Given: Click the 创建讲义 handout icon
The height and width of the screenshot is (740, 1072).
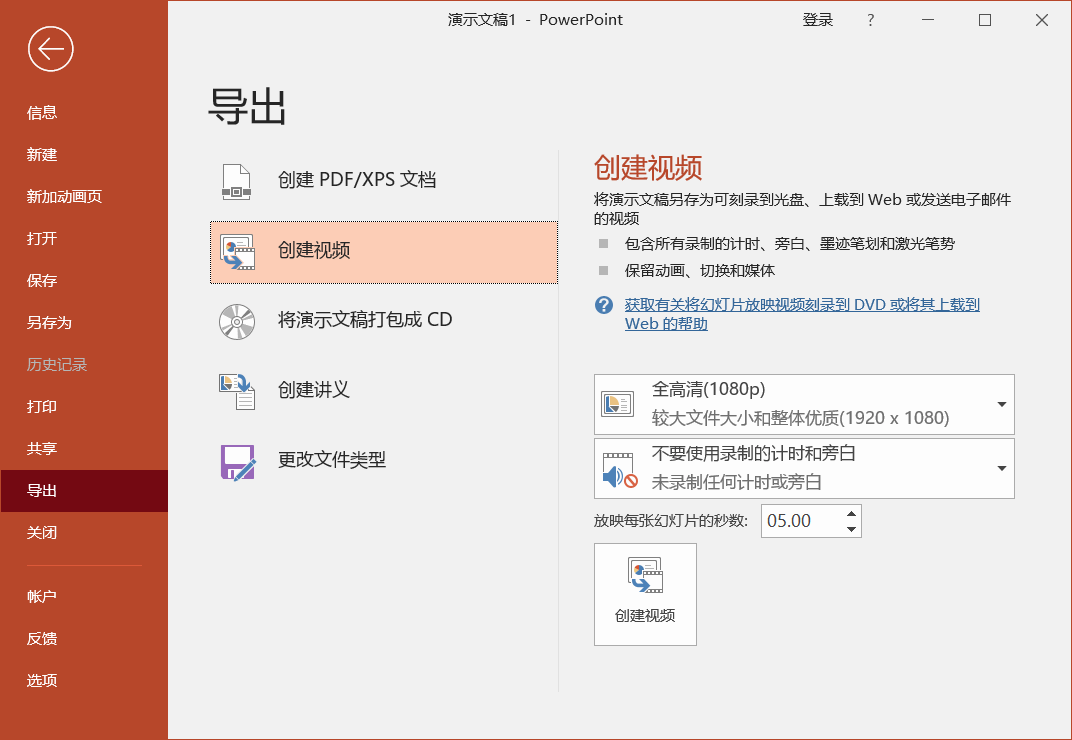Looking at the screenshot, I should (x=237, y=391).
